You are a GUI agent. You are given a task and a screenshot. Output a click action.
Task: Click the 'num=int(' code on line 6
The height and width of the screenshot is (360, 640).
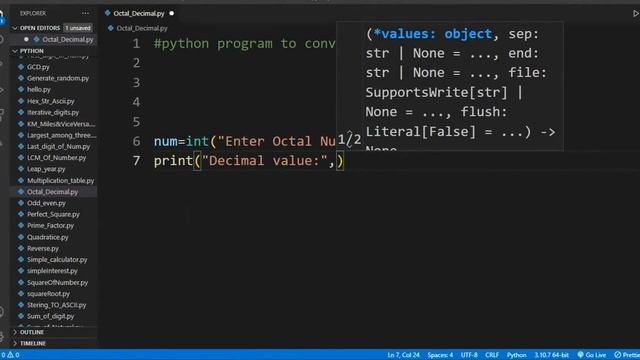coord(185,141)
